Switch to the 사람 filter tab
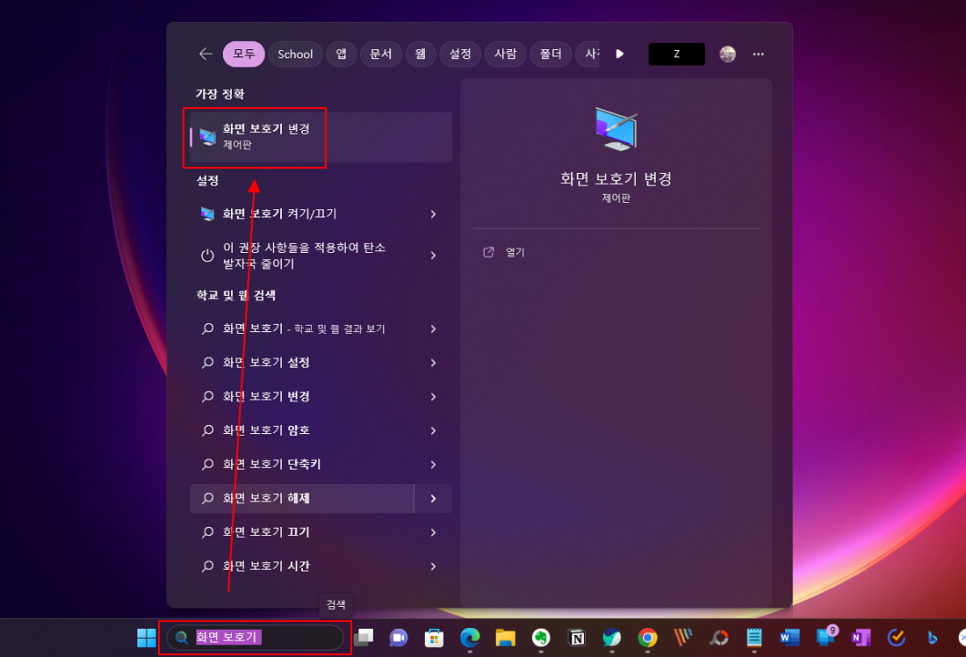Viewport: 966px width, 657px height. (x=505, y=54)
